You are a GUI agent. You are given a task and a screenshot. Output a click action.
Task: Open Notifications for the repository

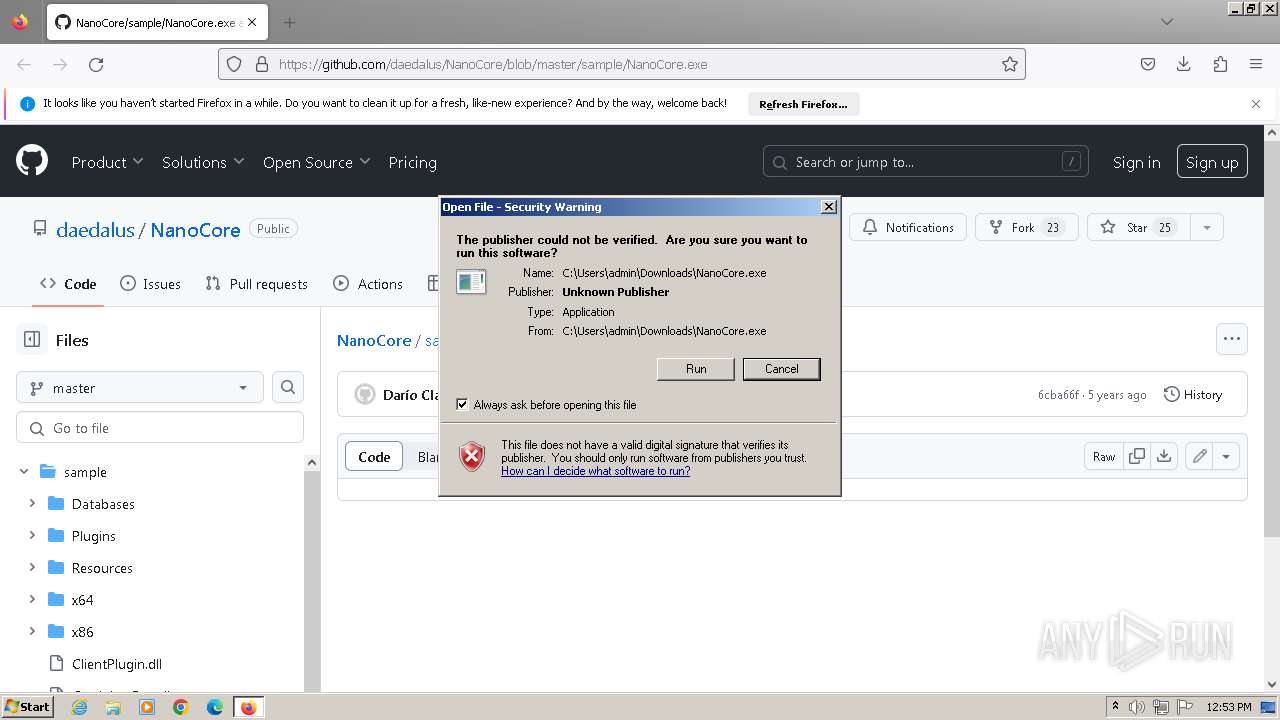pos(908,227)
